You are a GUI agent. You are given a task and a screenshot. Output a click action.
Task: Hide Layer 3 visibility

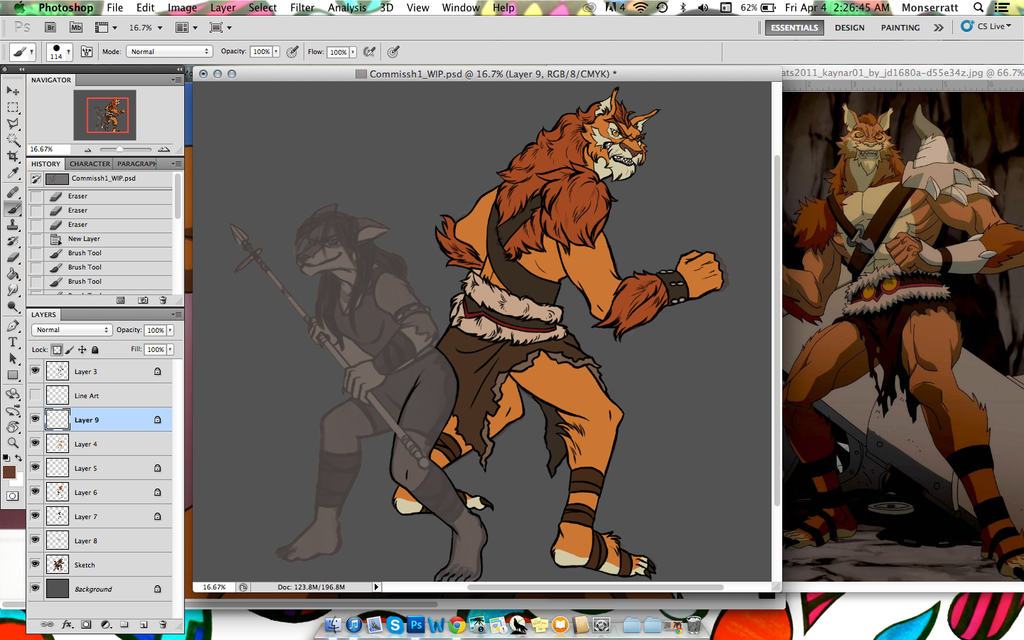(x=35, y=371)
